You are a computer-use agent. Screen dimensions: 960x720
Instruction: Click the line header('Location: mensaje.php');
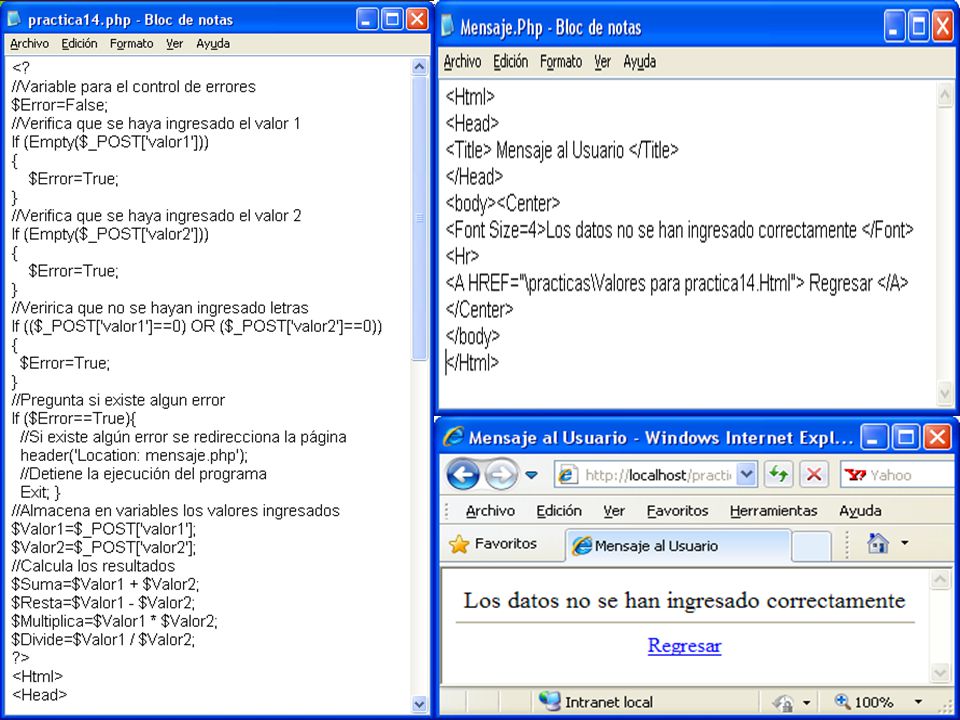[x=134, y=456]
